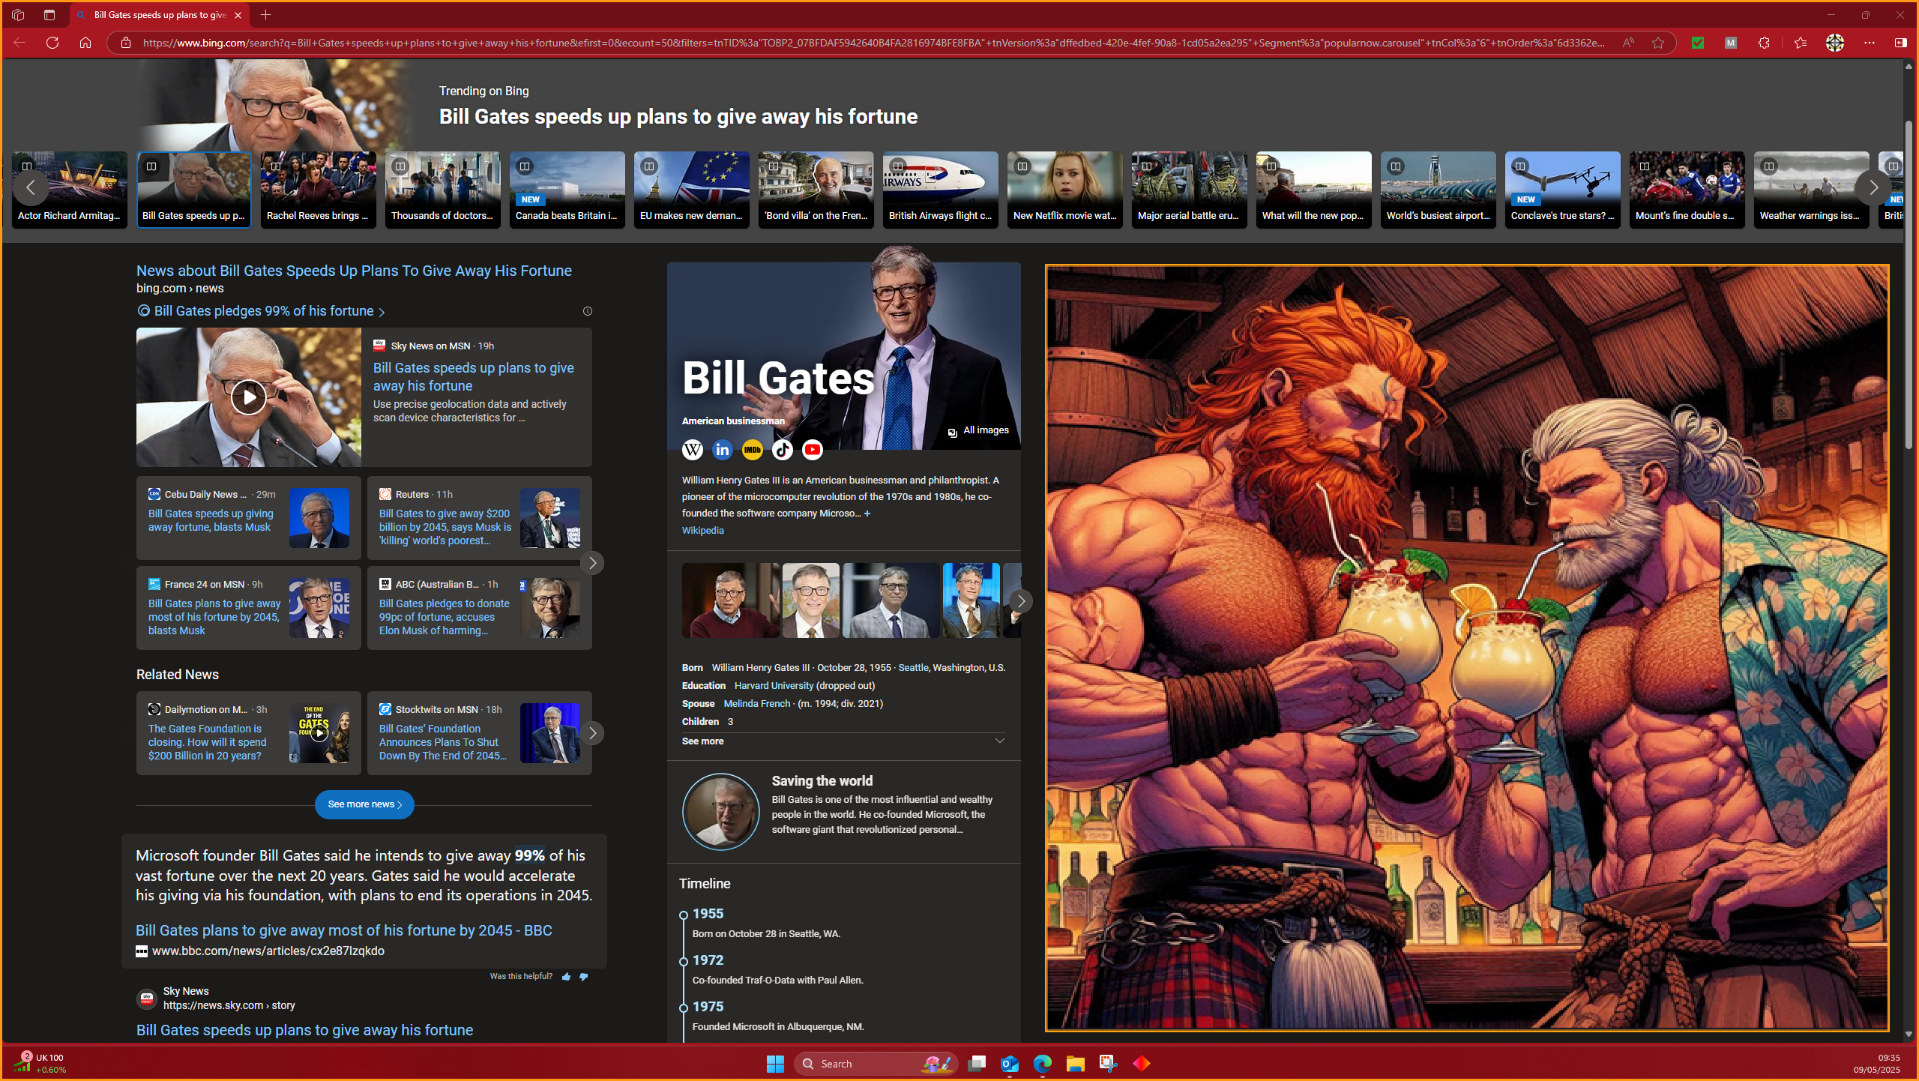Select 'Actor Richard Armitag...' trending card

69,189
